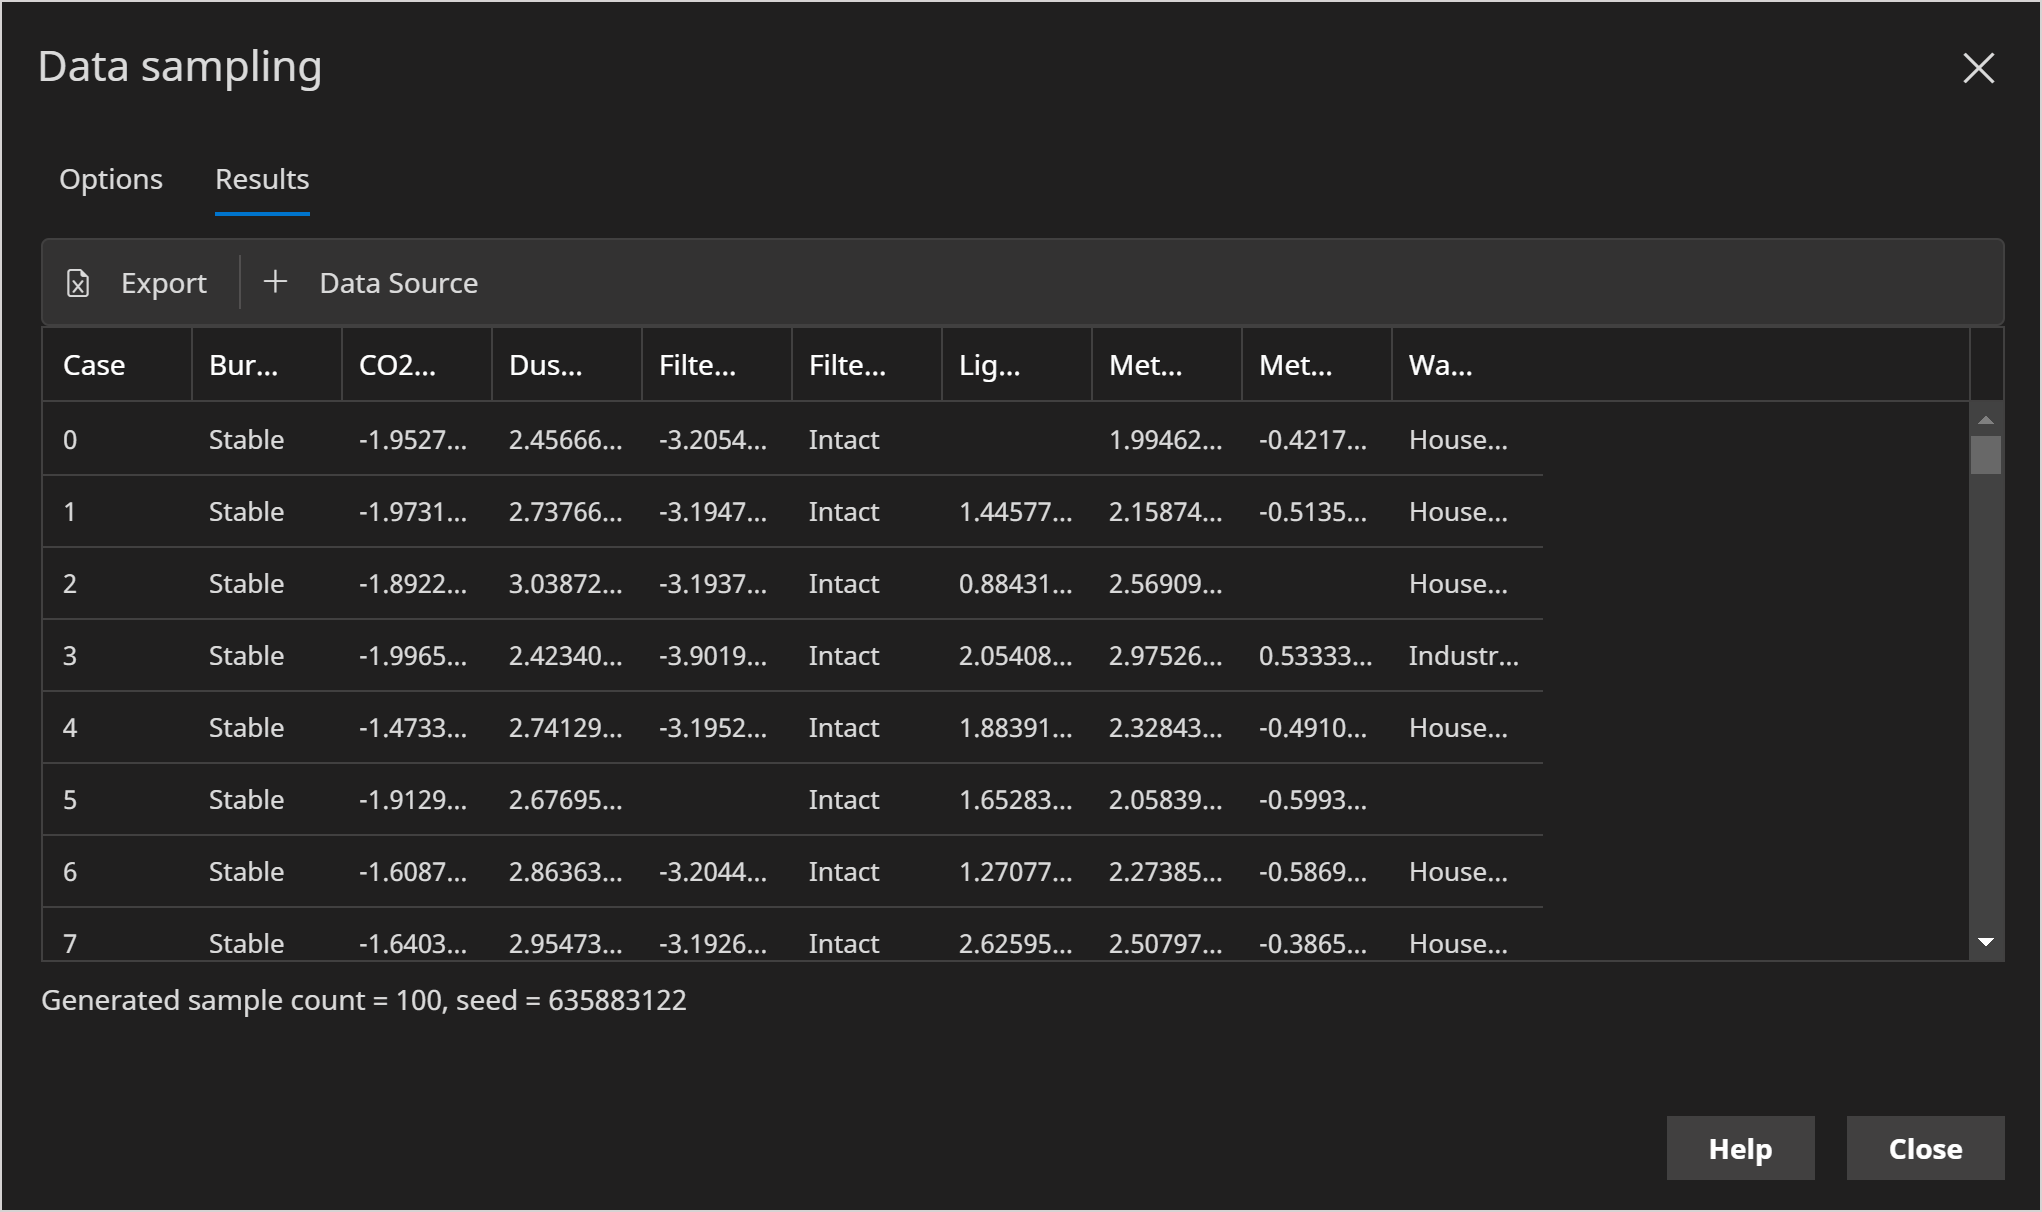
Task: Switch to the Options tab
Action: (110, 179)
